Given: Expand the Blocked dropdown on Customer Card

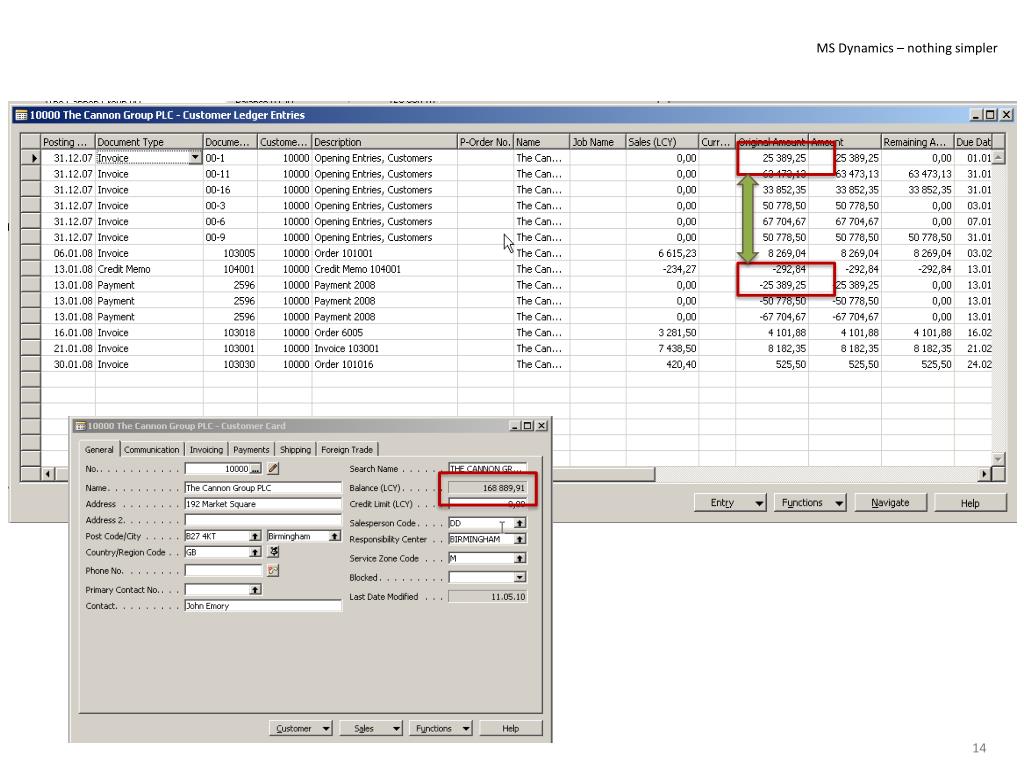Looking at the screenshot, I should click(520, 577).
